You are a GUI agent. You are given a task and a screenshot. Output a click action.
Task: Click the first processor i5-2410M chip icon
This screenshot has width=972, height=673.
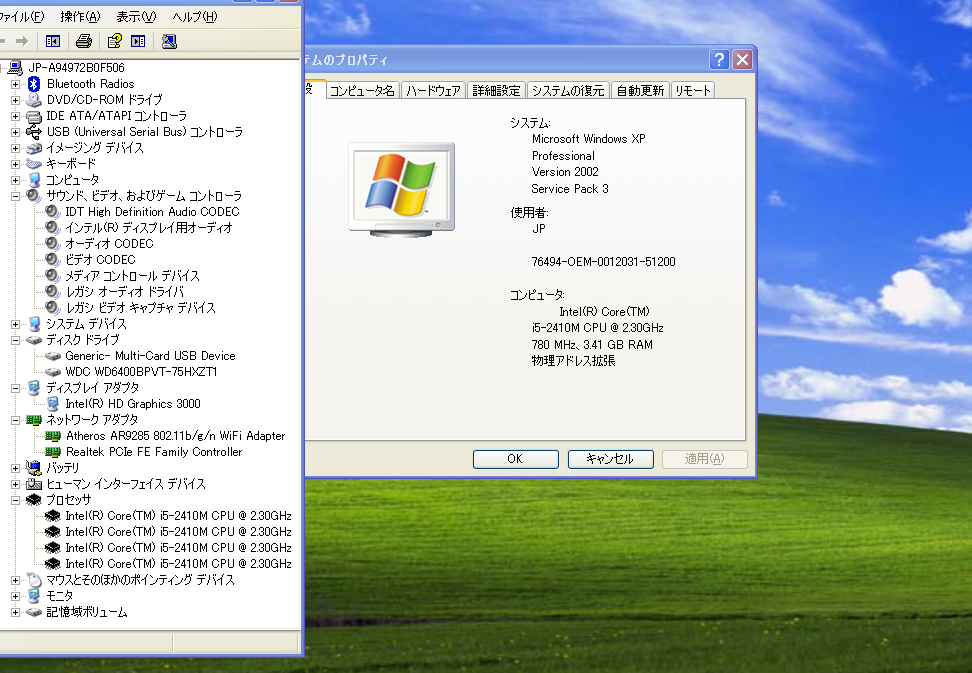(53, 516)
